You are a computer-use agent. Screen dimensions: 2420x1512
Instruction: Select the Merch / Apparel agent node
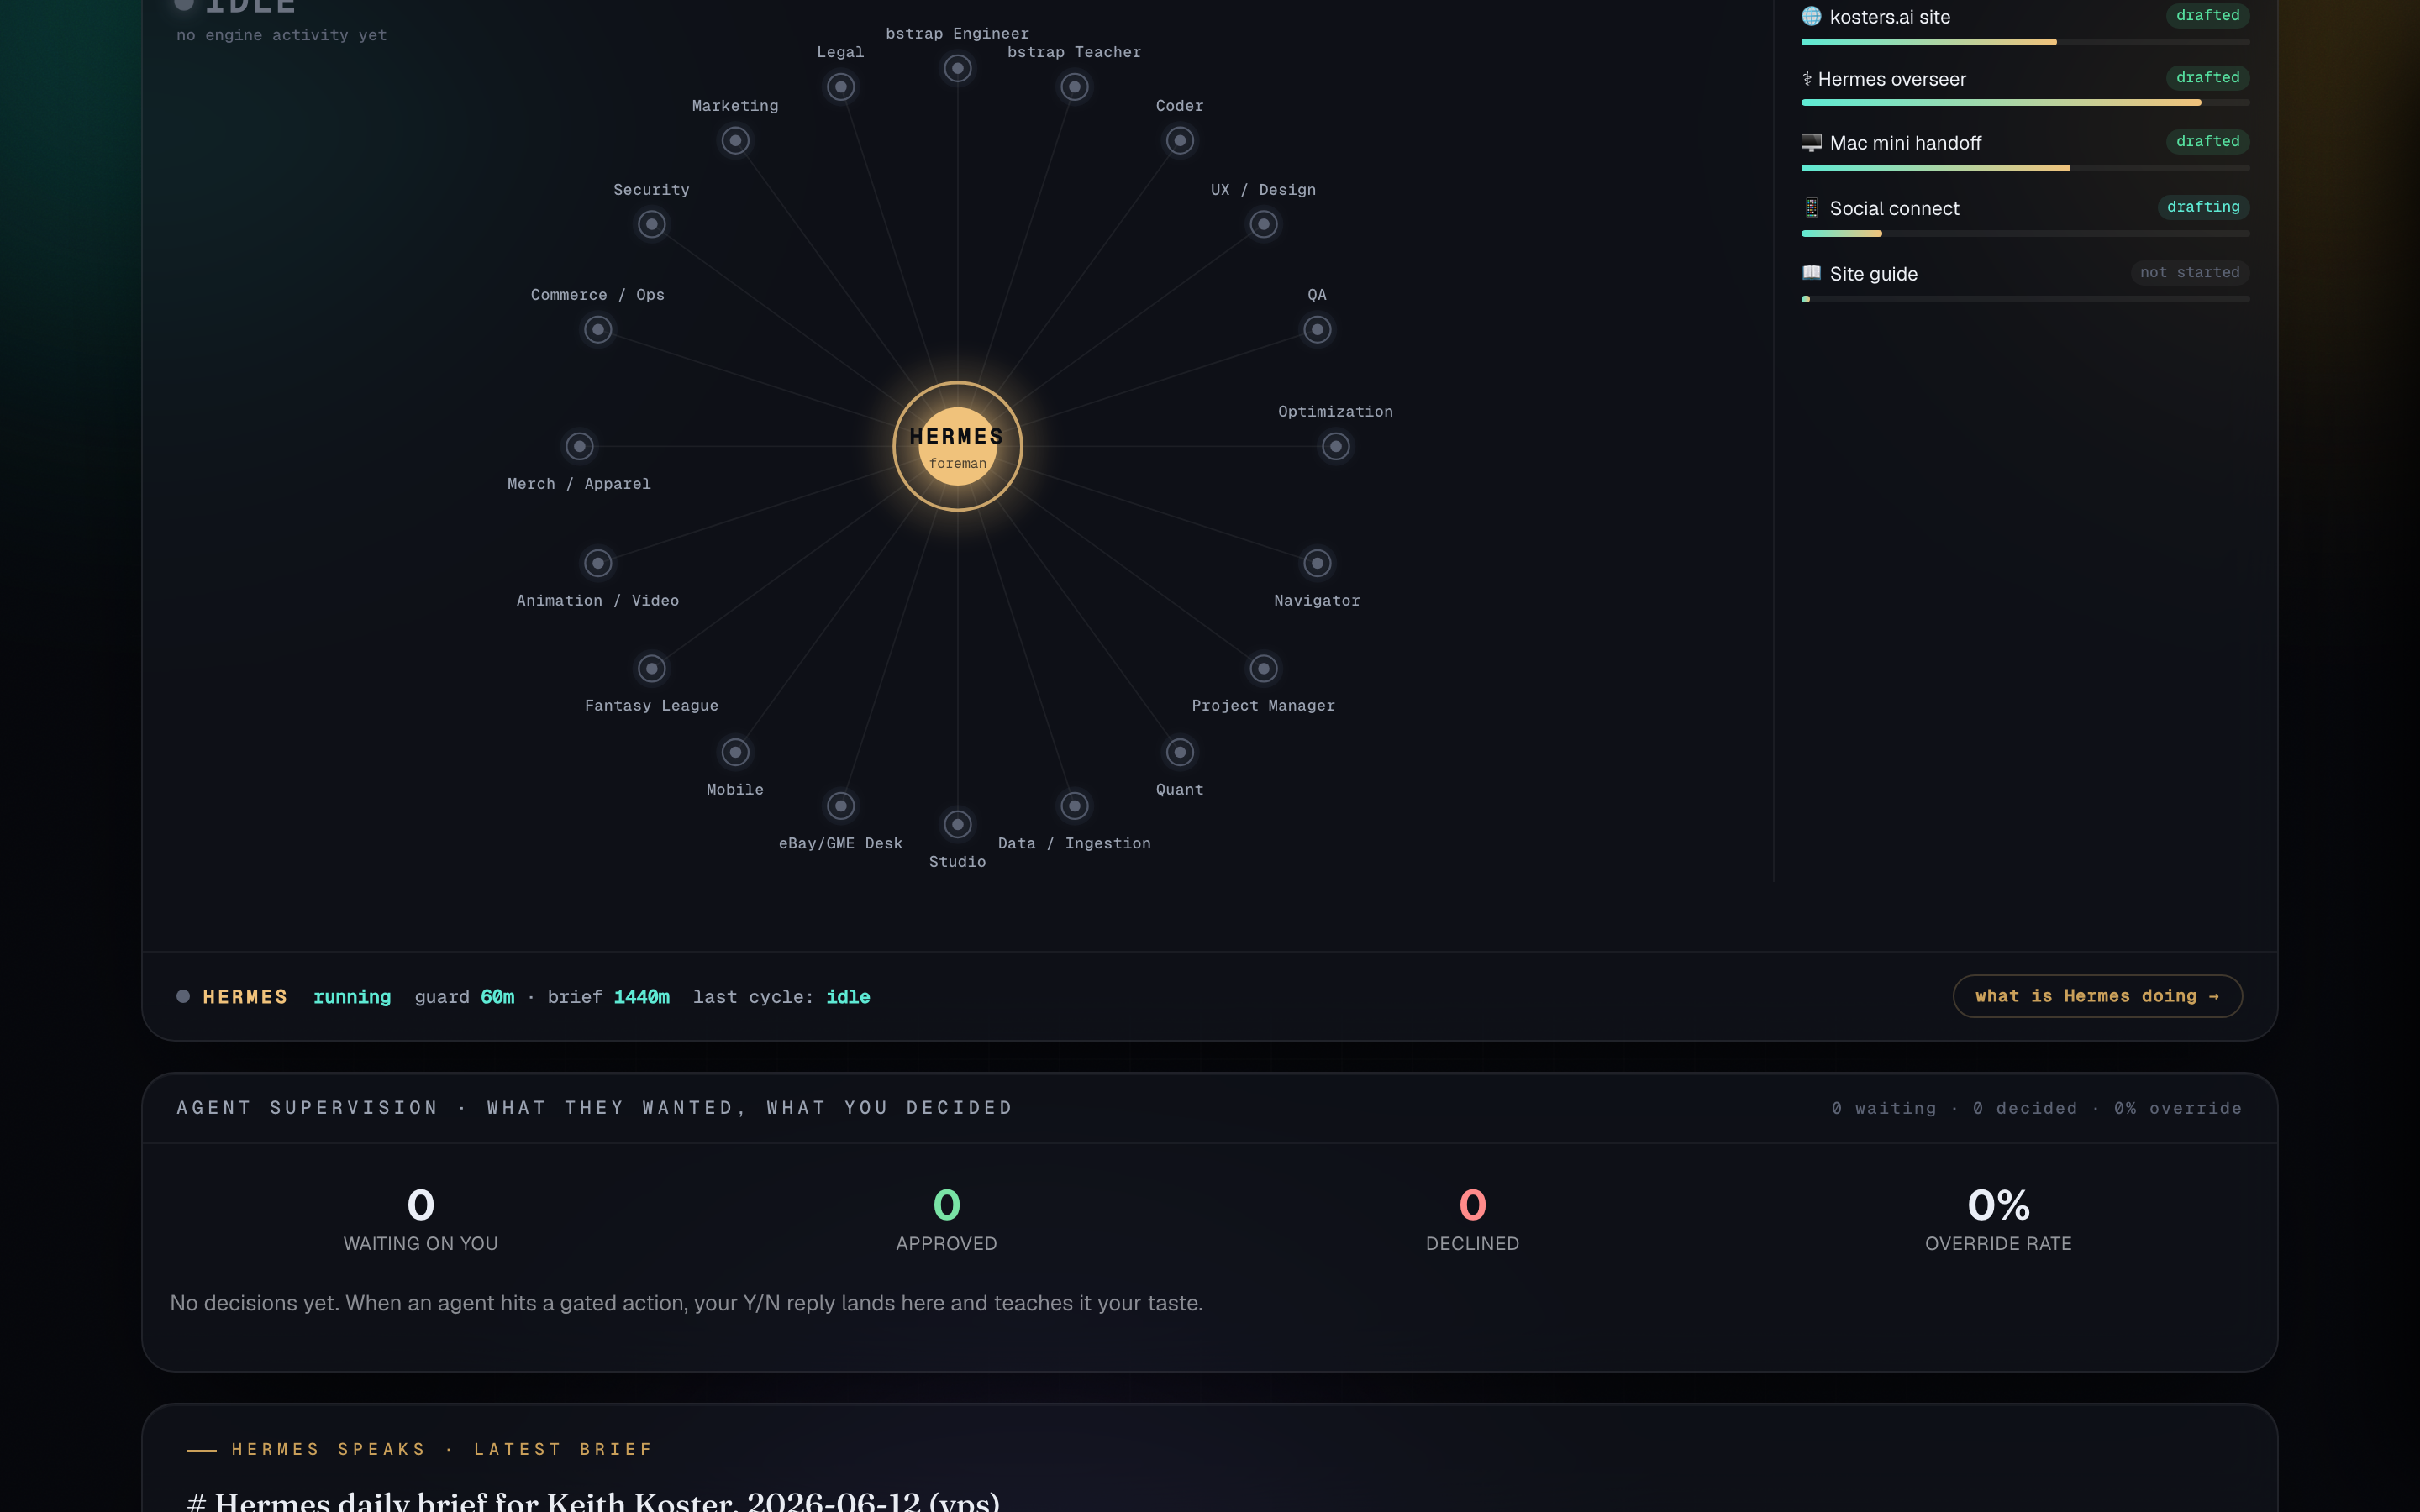pos(579,446)
